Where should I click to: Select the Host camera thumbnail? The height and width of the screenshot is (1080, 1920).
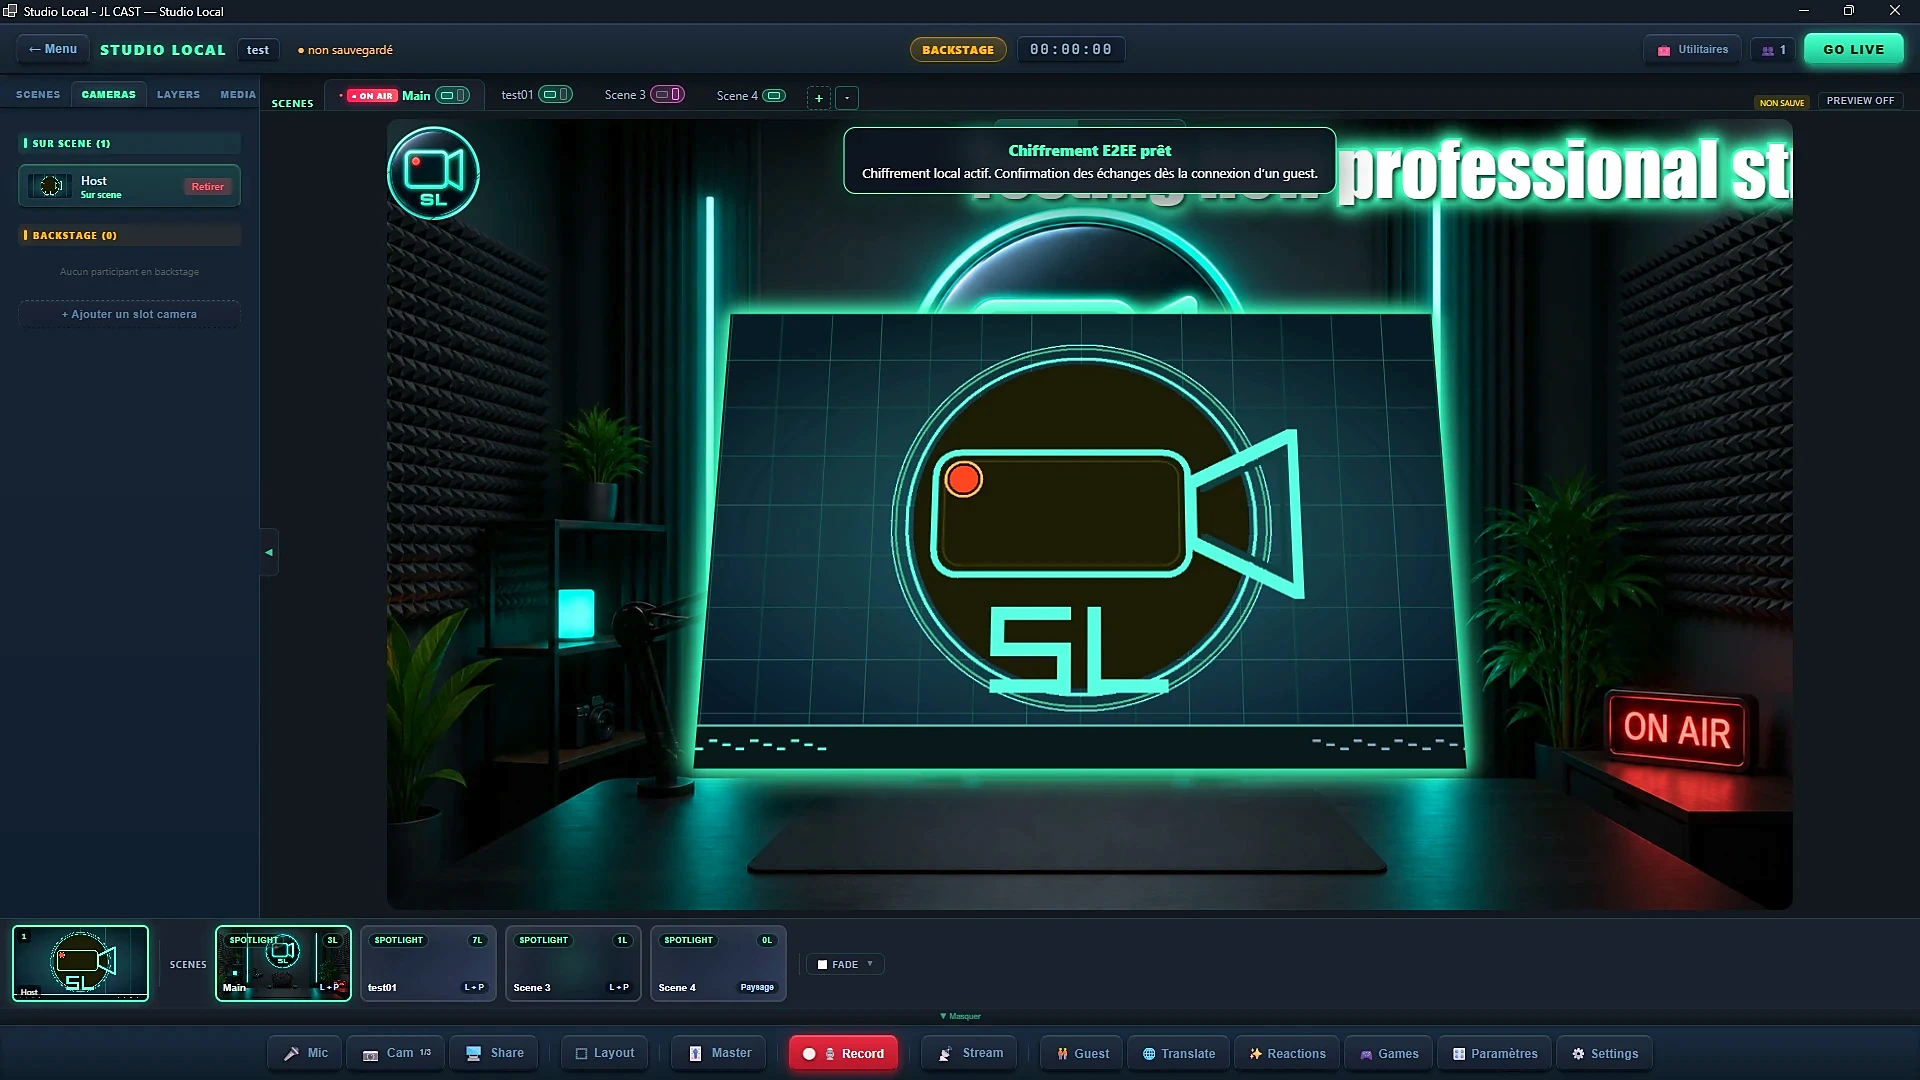(80, 963)
